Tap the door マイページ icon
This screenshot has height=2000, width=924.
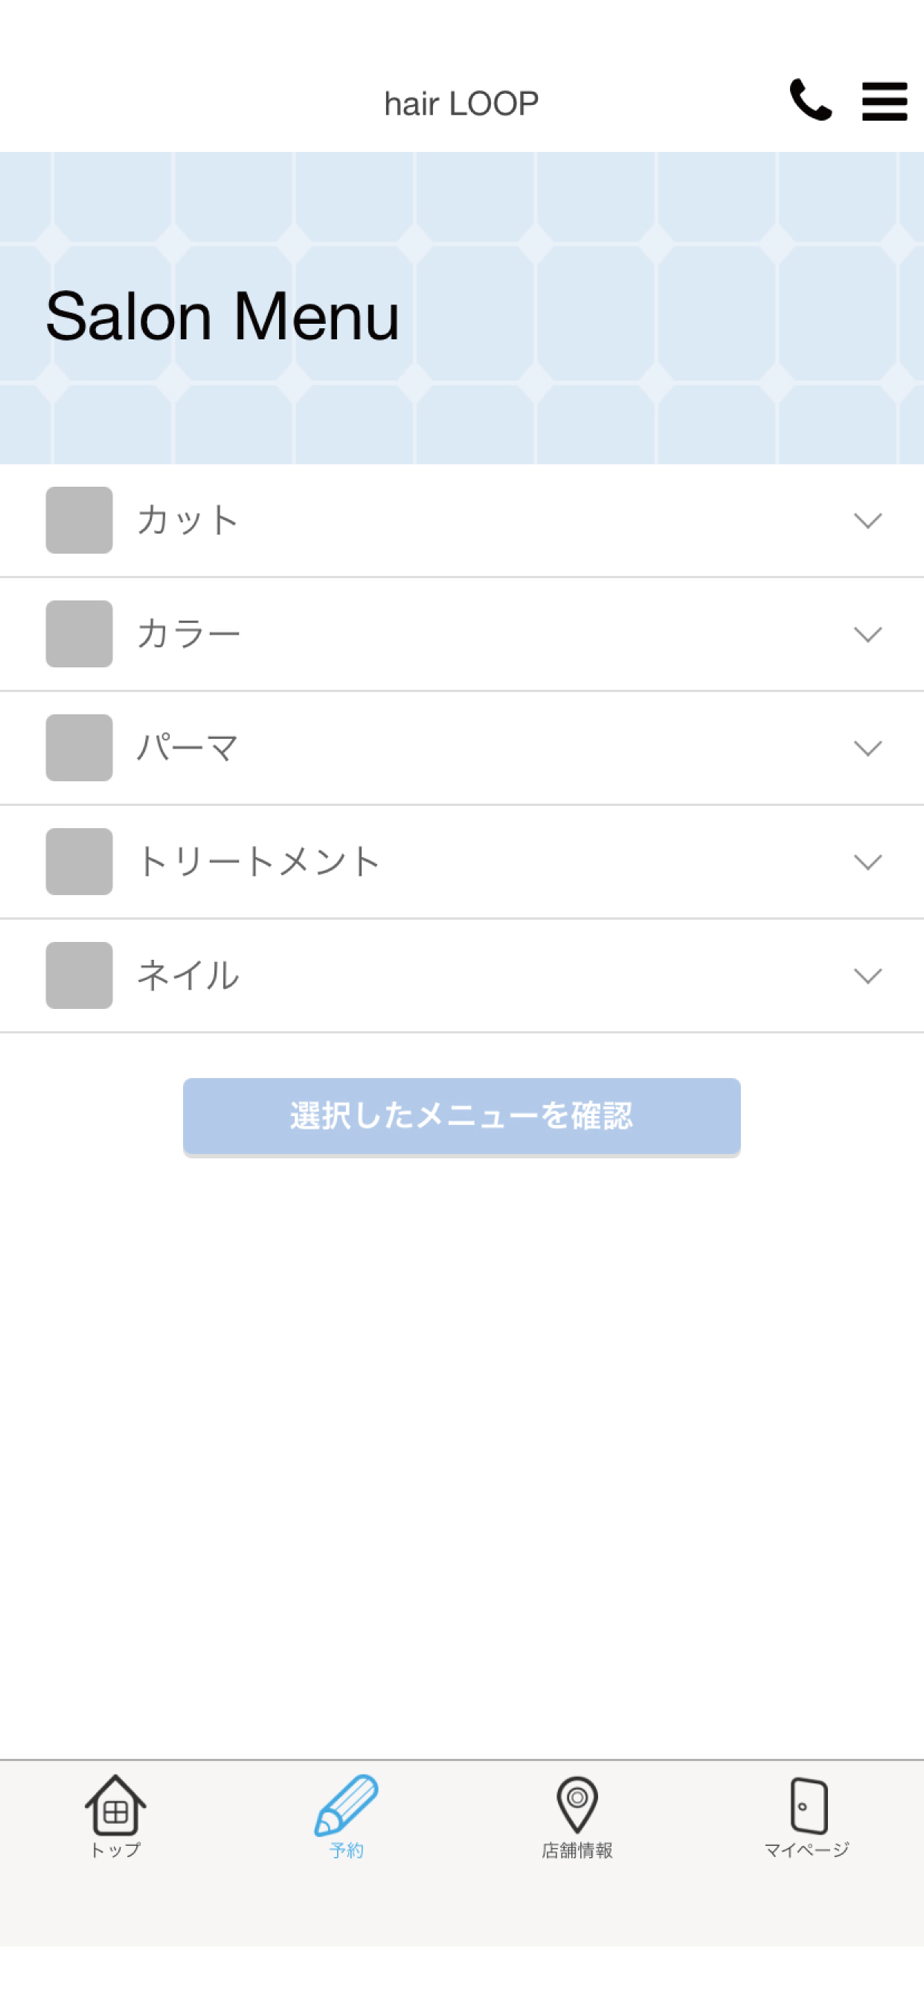coord(808,1805)
